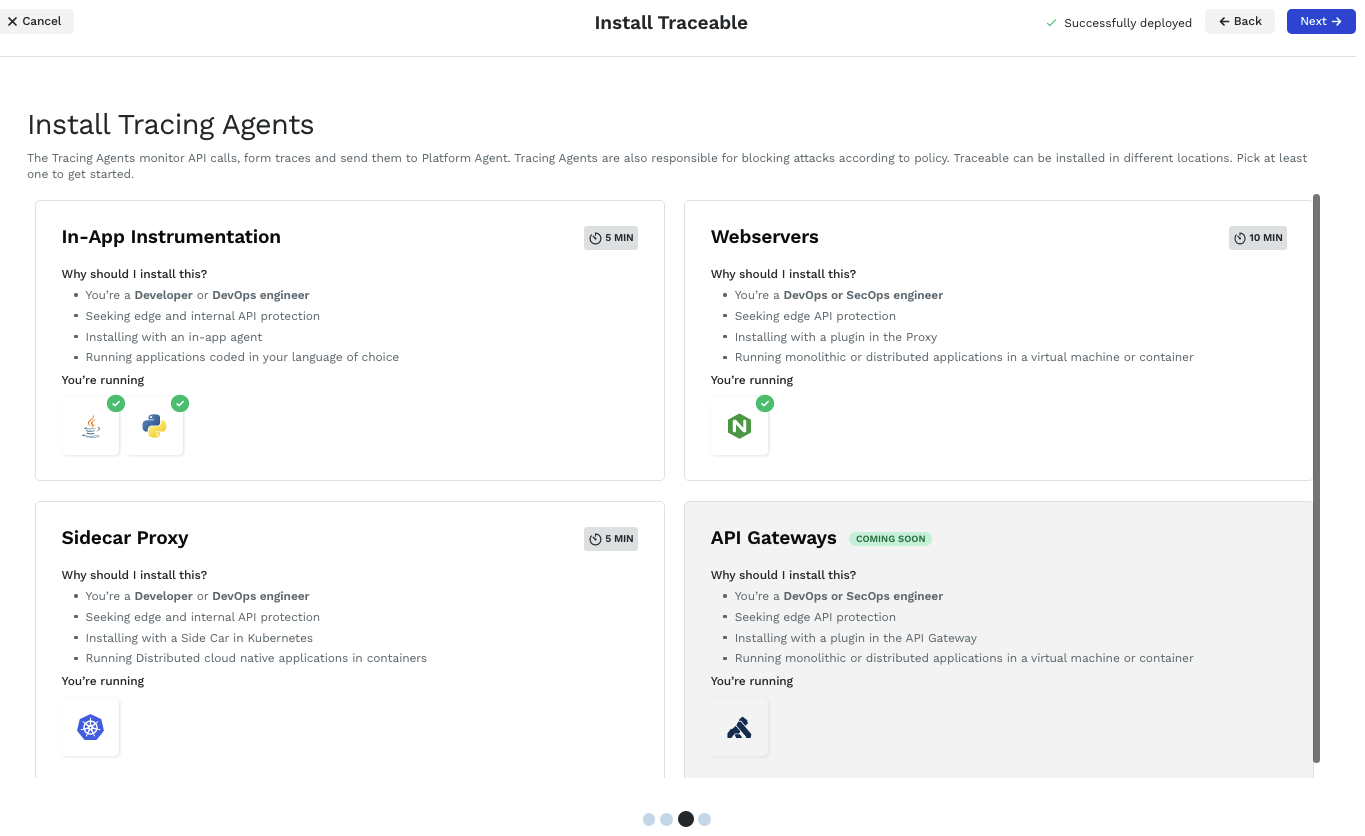Screen dimensions: 1365x836
Task: Toggle the green checkmark on NGINX
Action: click(765, 403)
